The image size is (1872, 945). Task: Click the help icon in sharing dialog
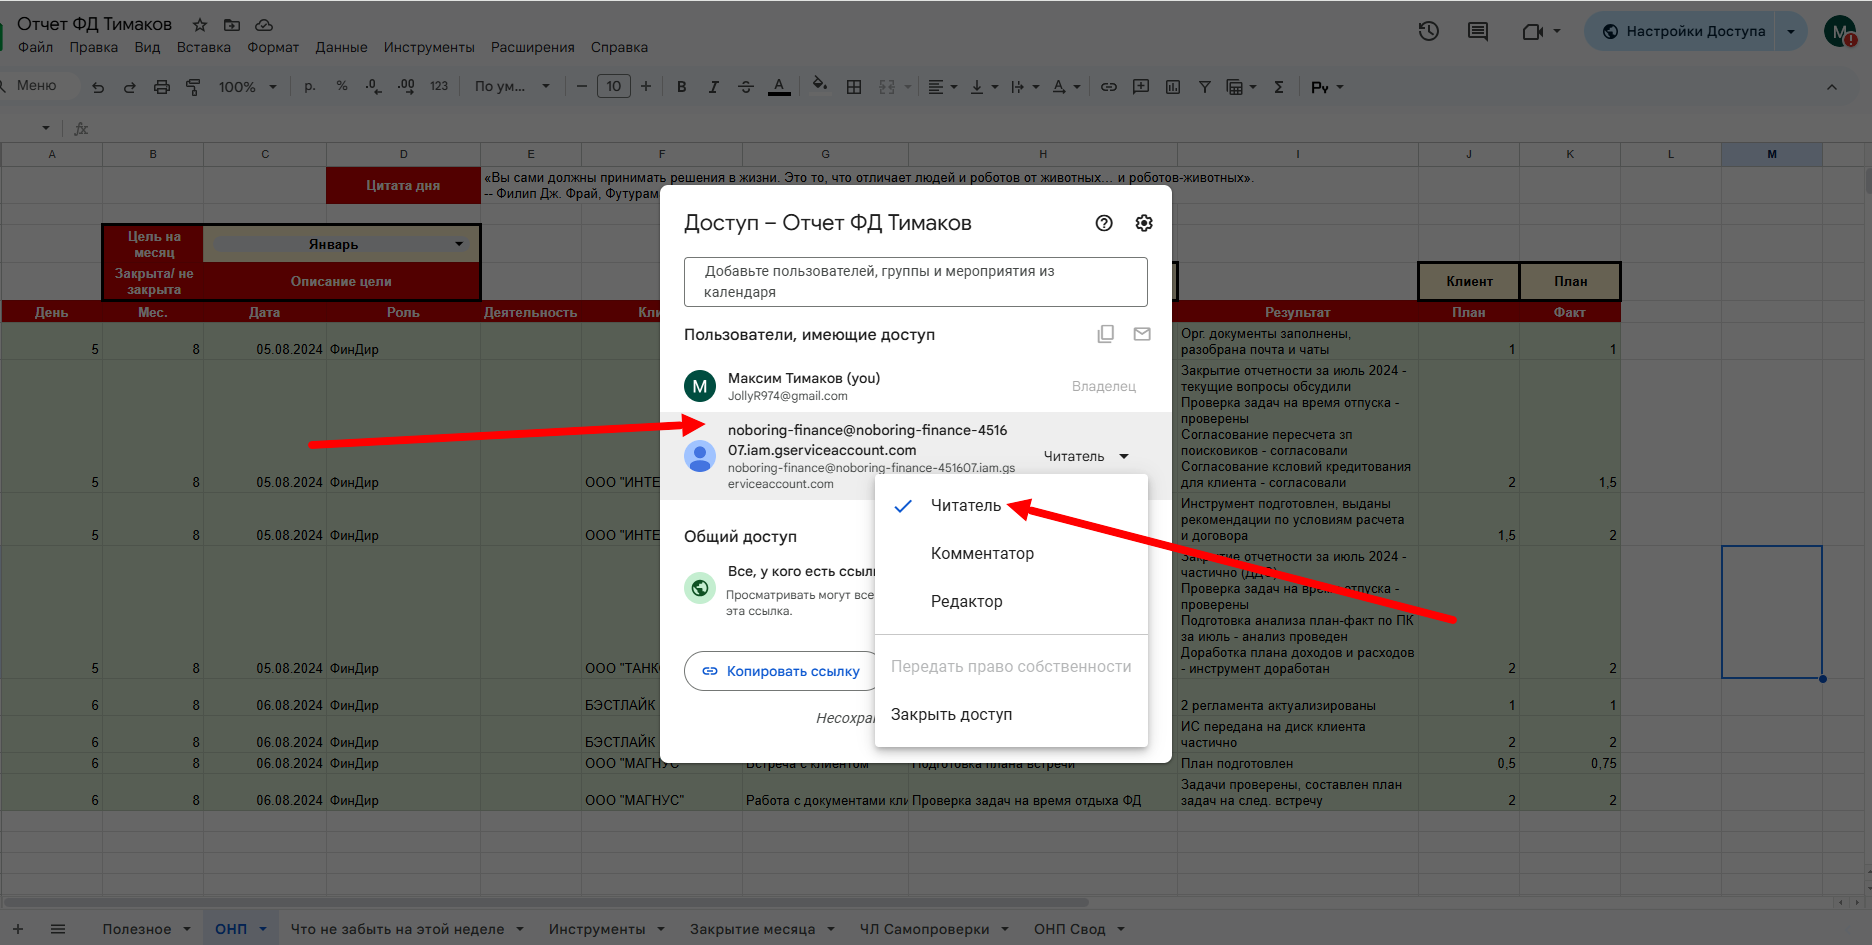click(x=1104, y=223)
